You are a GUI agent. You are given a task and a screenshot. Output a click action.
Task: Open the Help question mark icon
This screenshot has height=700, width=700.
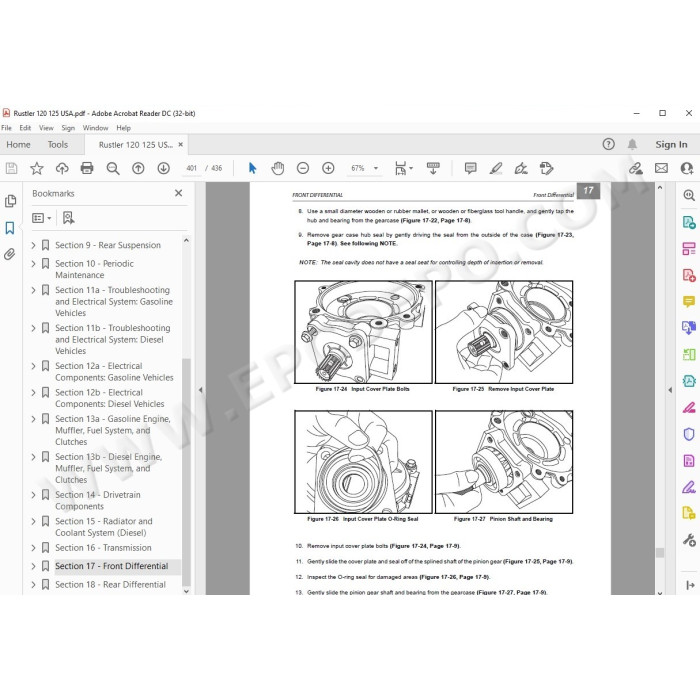click(x=608, y=144)
